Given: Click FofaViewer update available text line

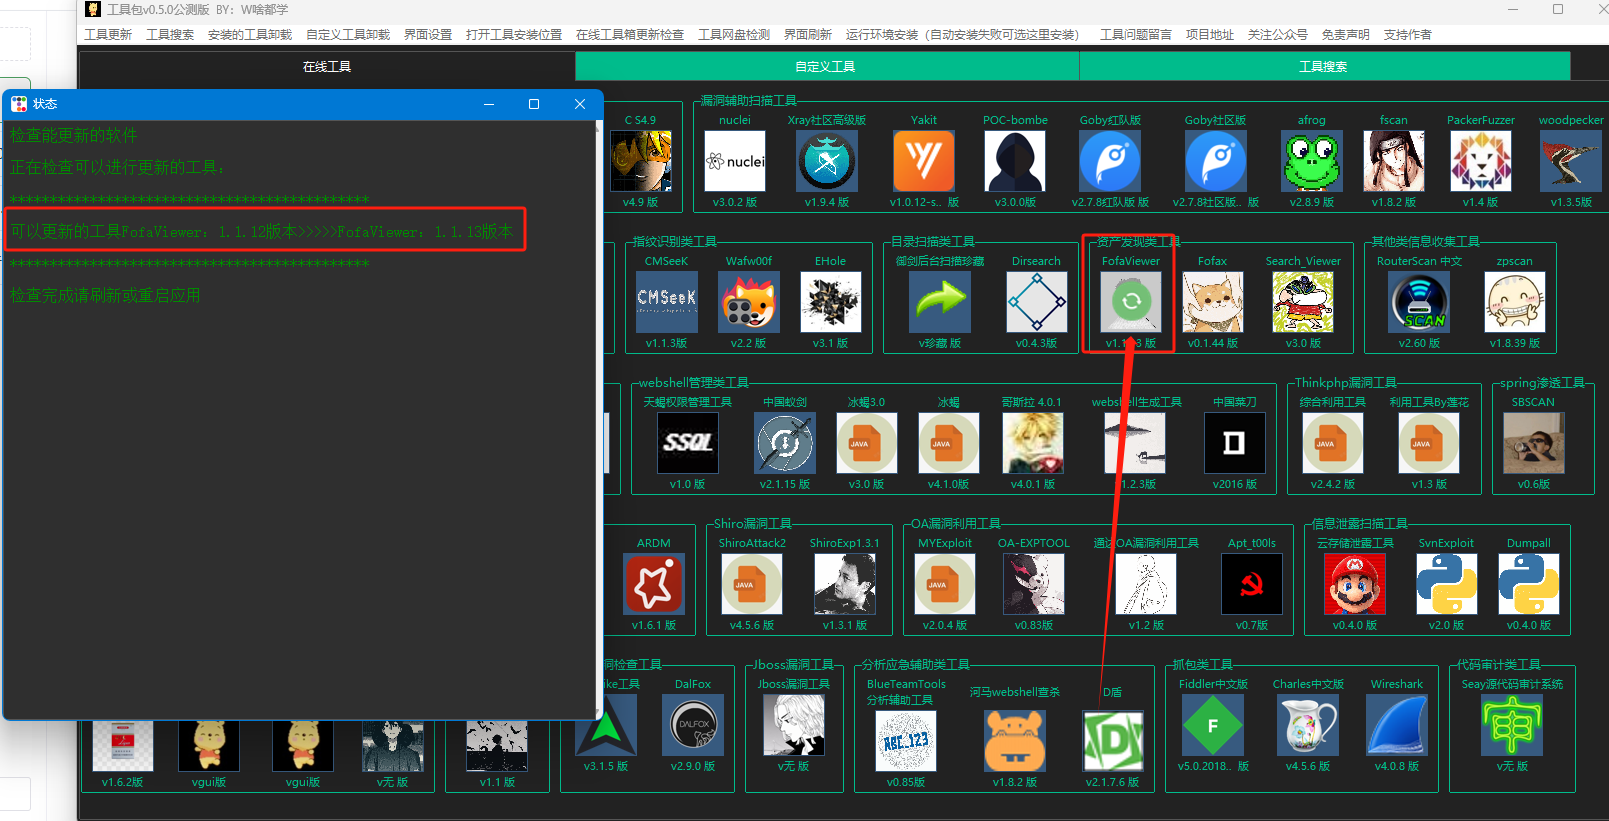Looking at the screenshot, I should point(262,231).
